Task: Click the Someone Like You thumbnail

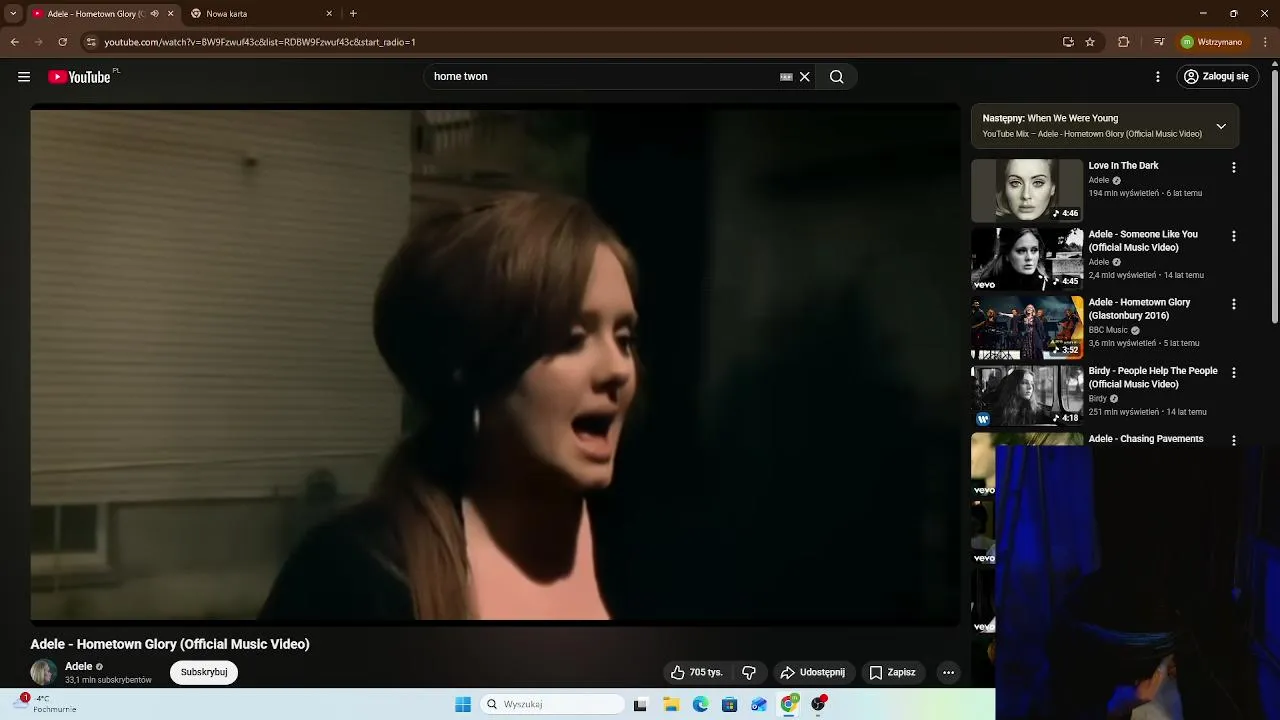Action: tap(1027, 259)
